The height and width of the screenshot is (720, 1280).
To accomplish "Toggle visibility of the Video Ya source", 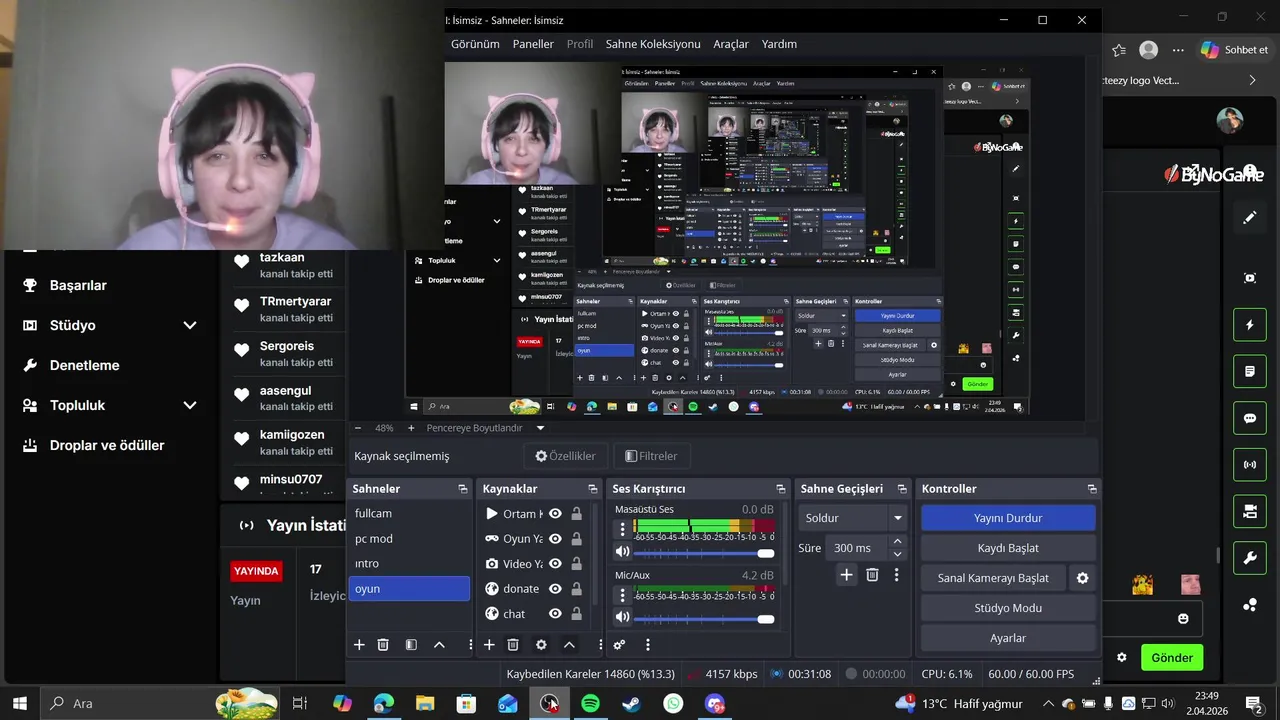I will 555,564.
